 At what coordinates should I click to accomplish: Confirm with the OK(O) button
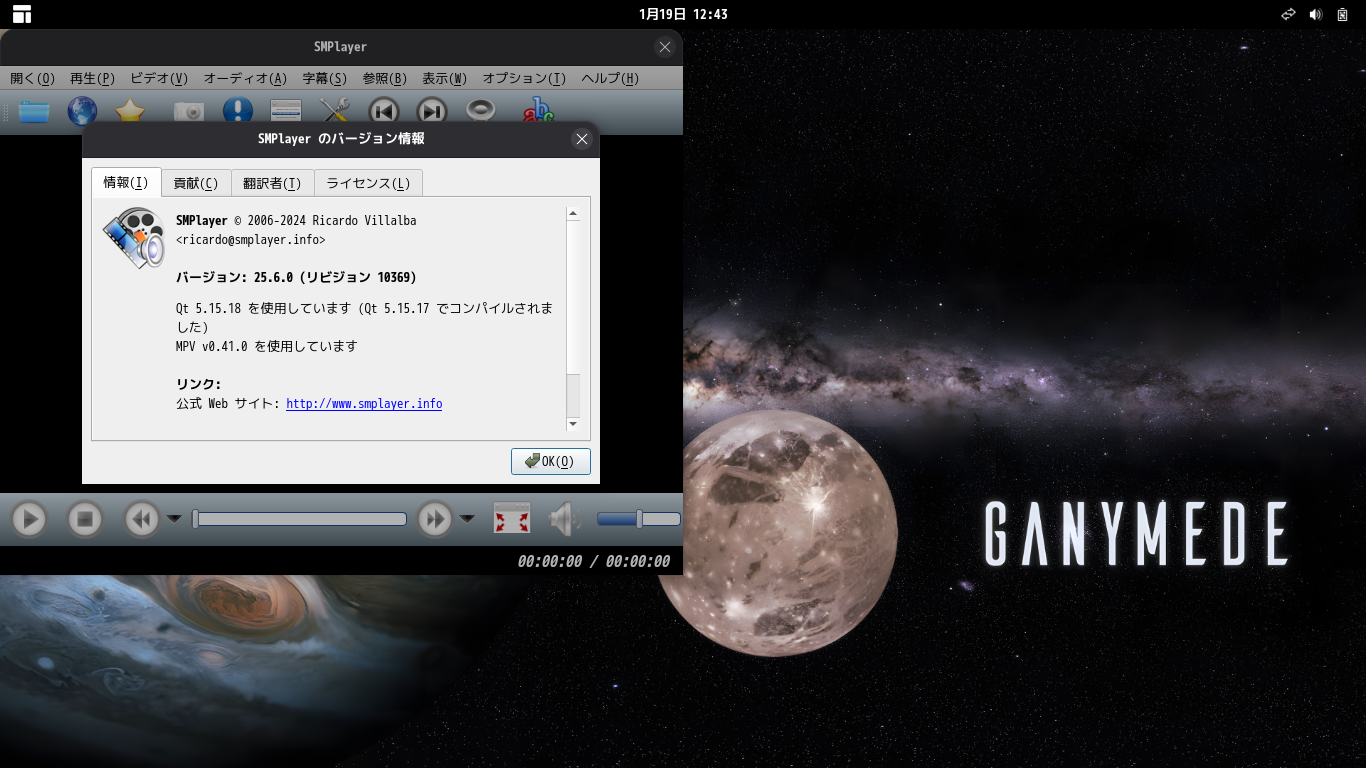pos(551,461)
